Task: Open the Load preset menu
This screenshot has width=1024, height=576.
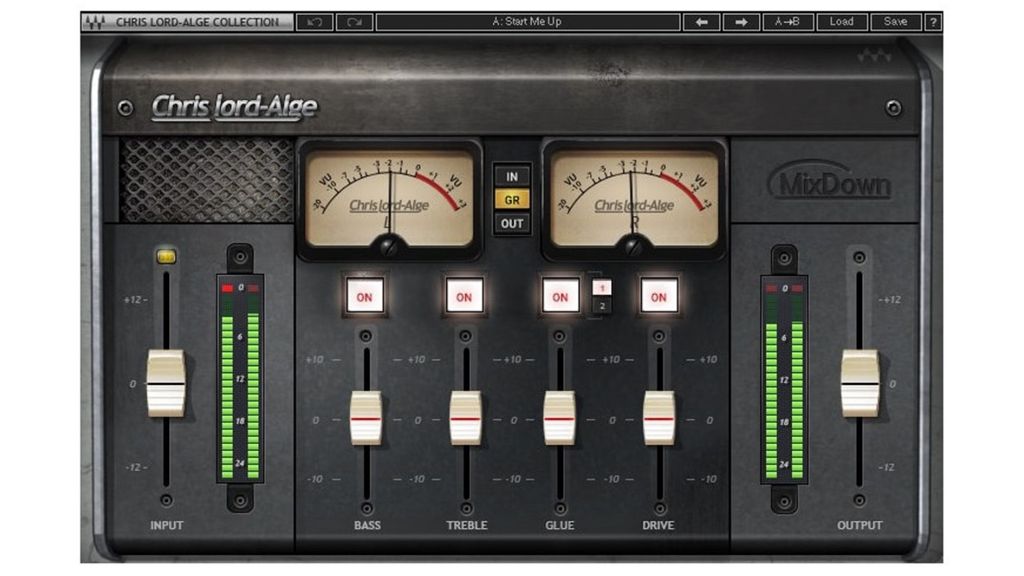Action: click(845, 21)
